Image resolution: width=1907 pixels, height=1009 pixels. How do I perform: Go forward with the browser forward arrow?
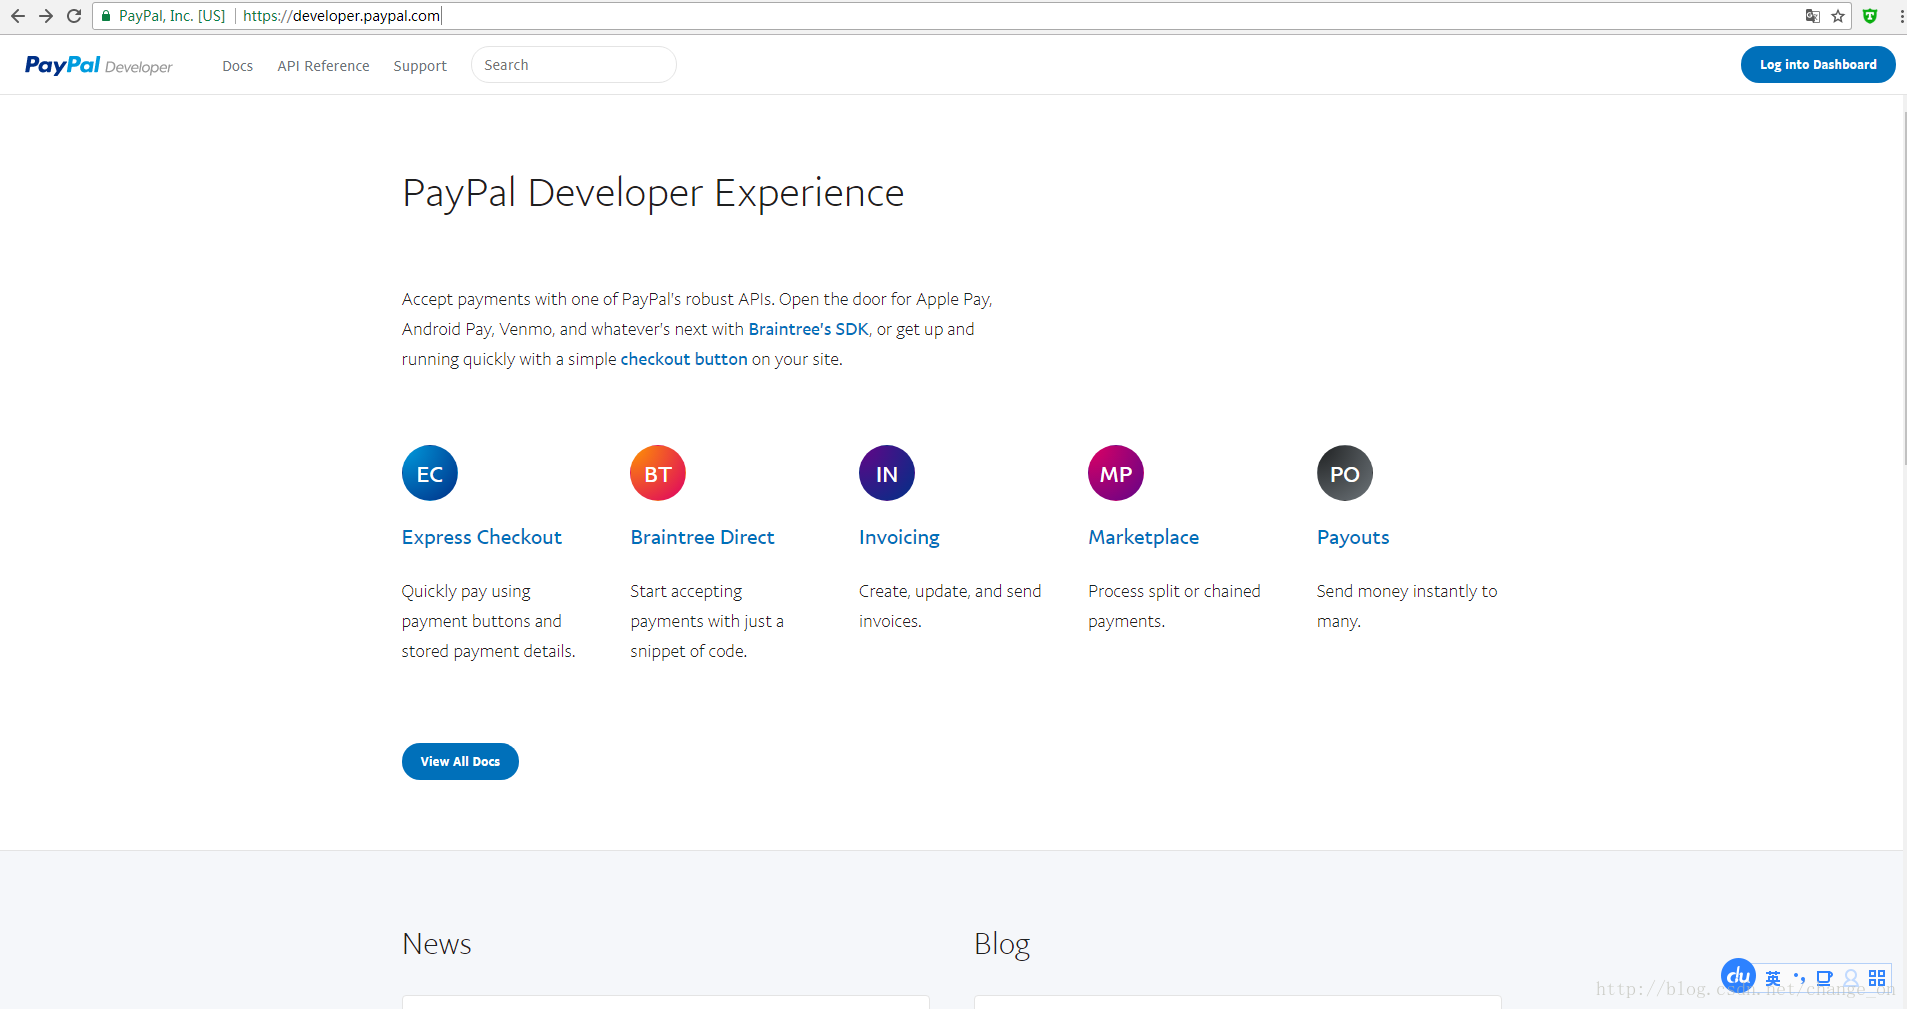[46, 16]
